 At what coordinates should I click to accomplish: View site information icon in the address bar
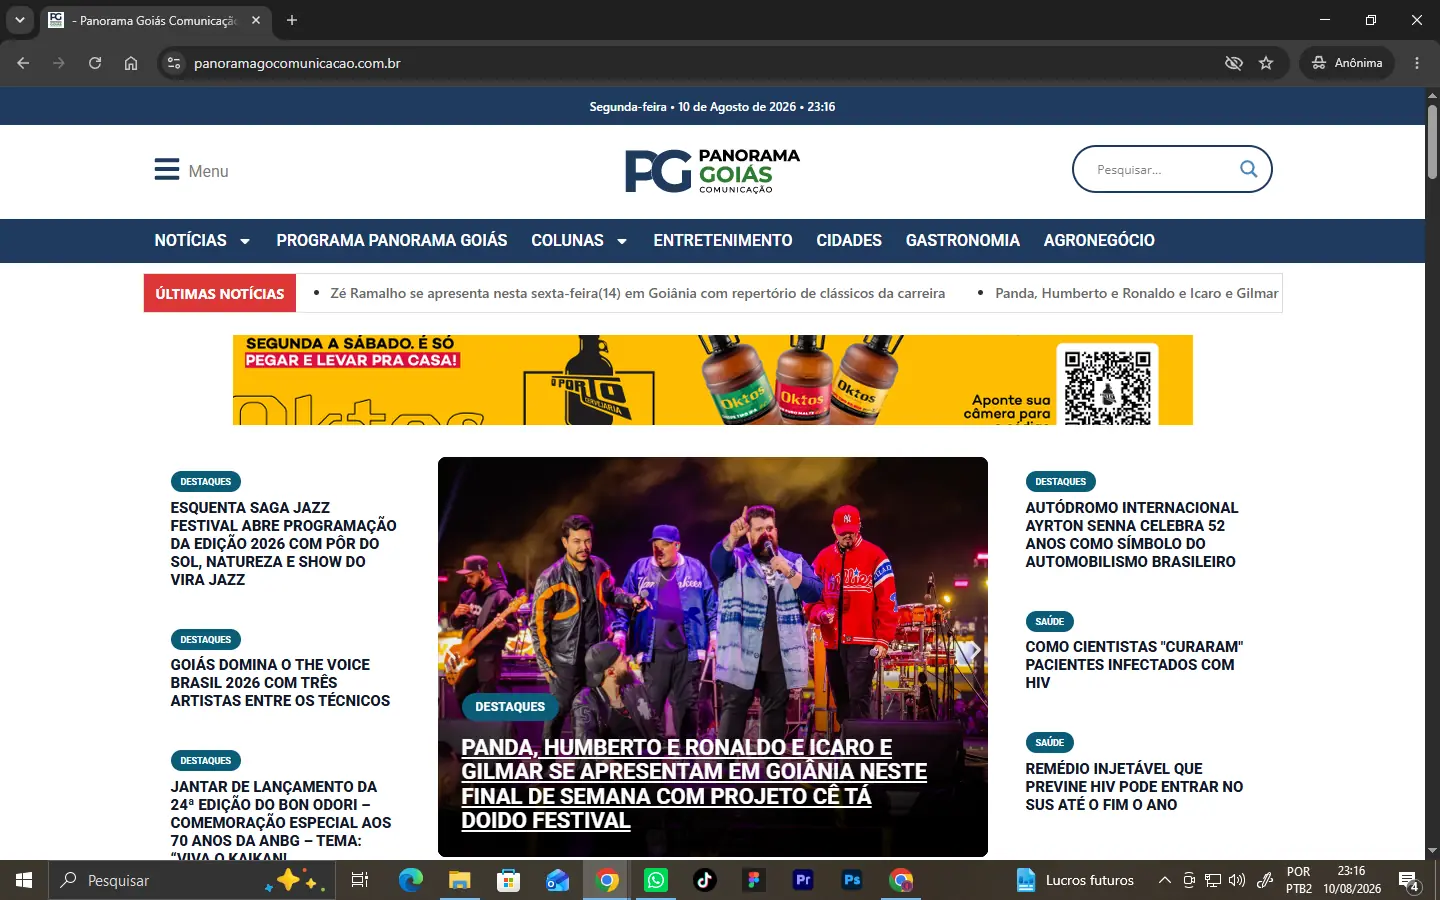pyautogui.click(x=174, y=63)
